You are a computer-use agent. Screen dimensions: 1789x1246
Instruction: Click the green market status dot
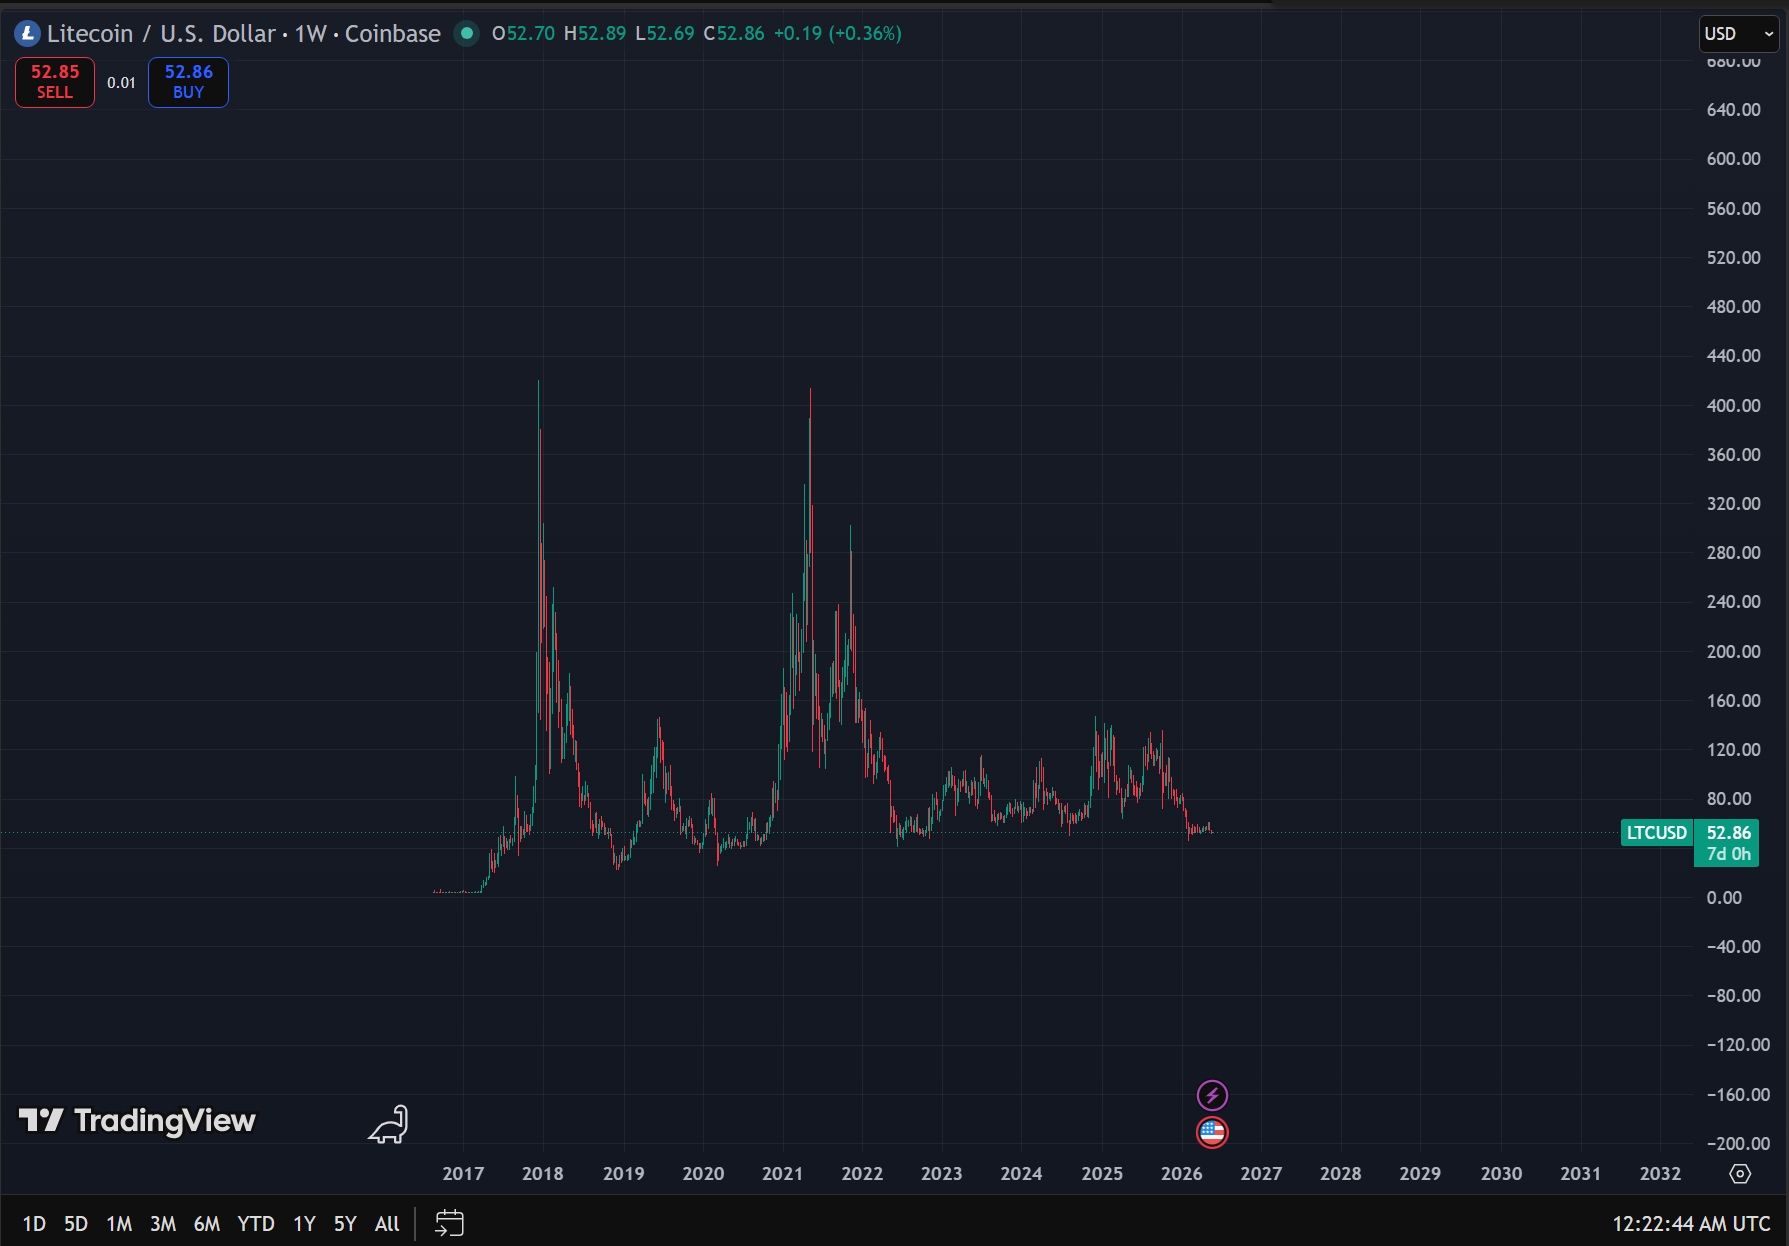466,33
